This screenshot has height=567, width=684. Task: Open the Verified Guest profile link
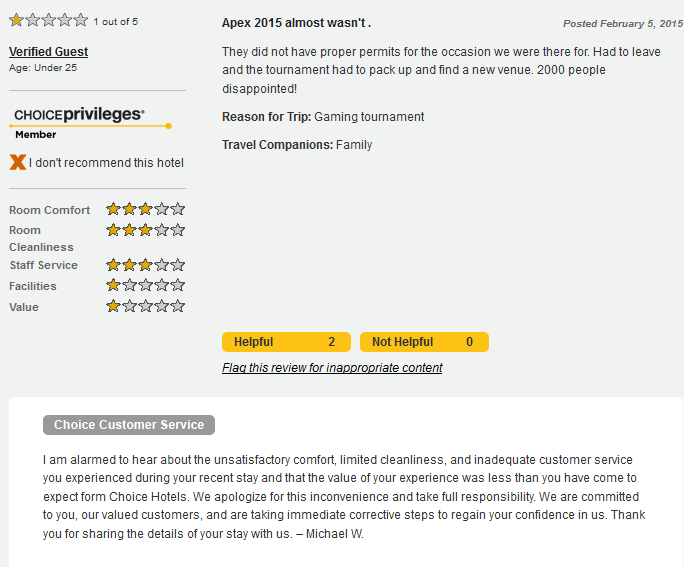pos(48,52)
